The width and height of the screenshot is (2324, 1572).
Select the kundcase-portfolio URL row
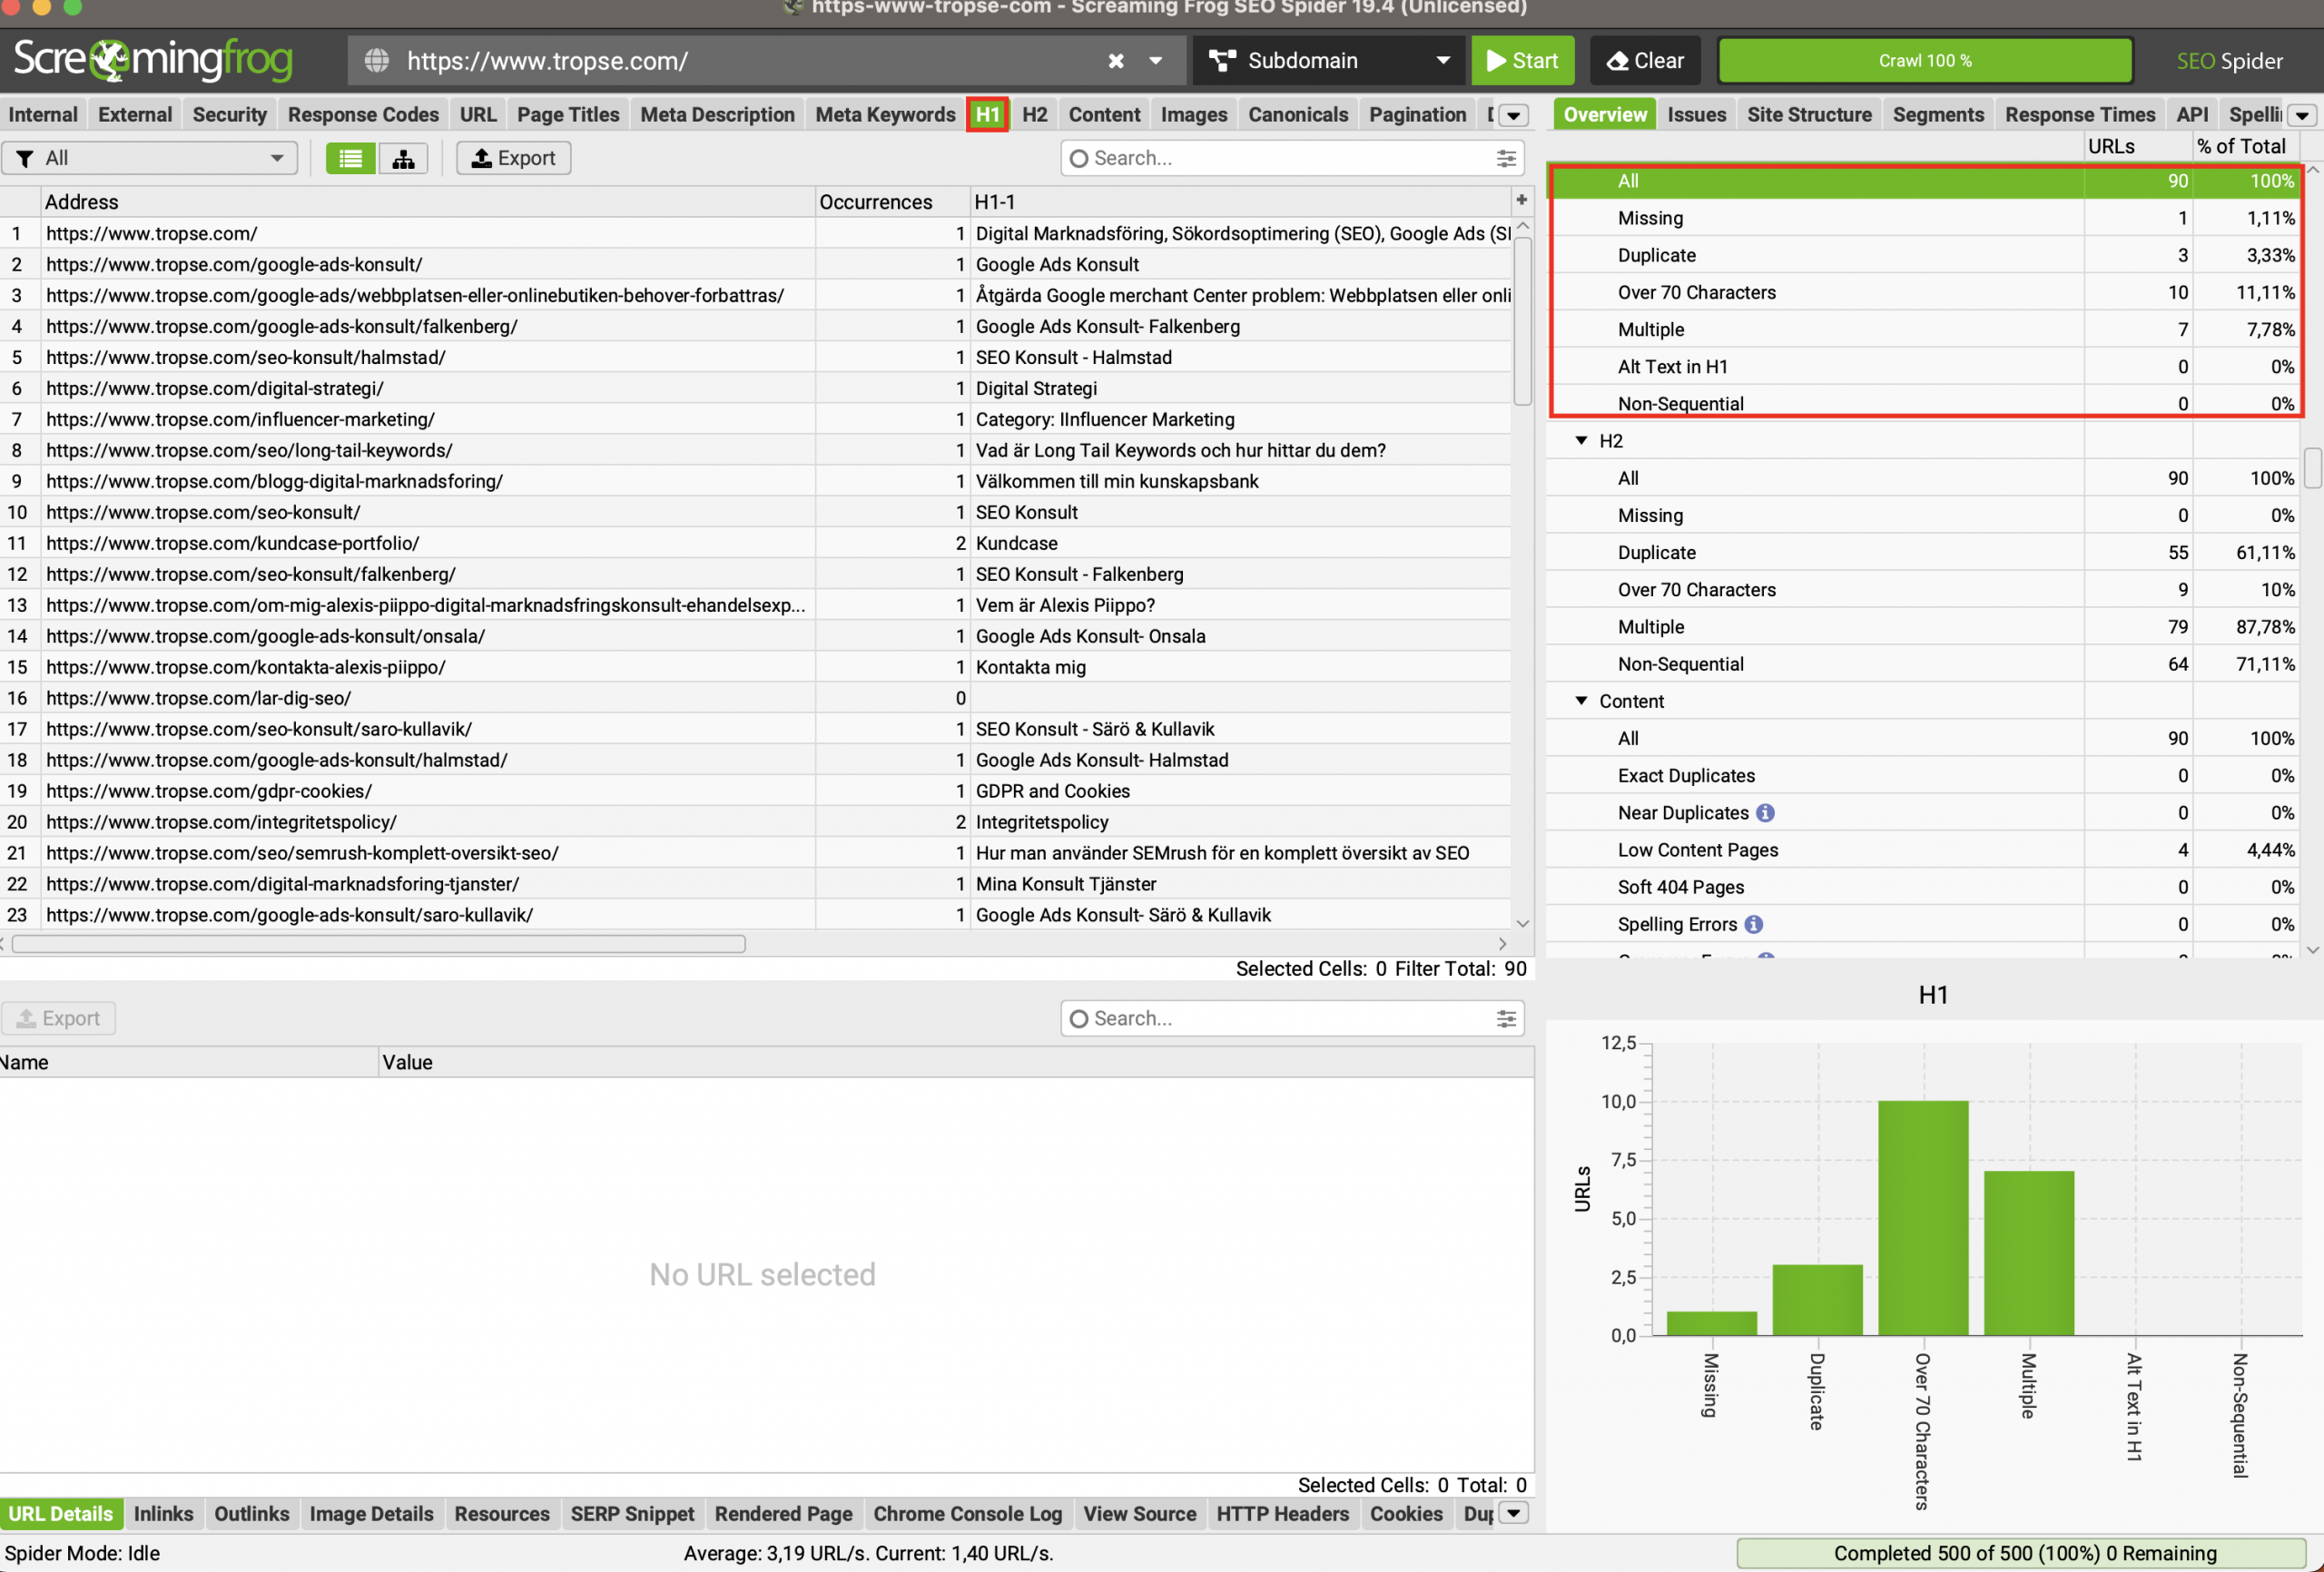[756, 543]
